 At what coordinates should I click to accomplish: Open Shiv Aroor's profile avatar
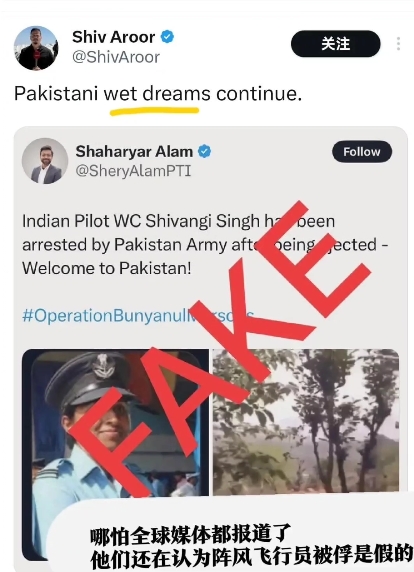click(x=36, y=48)
